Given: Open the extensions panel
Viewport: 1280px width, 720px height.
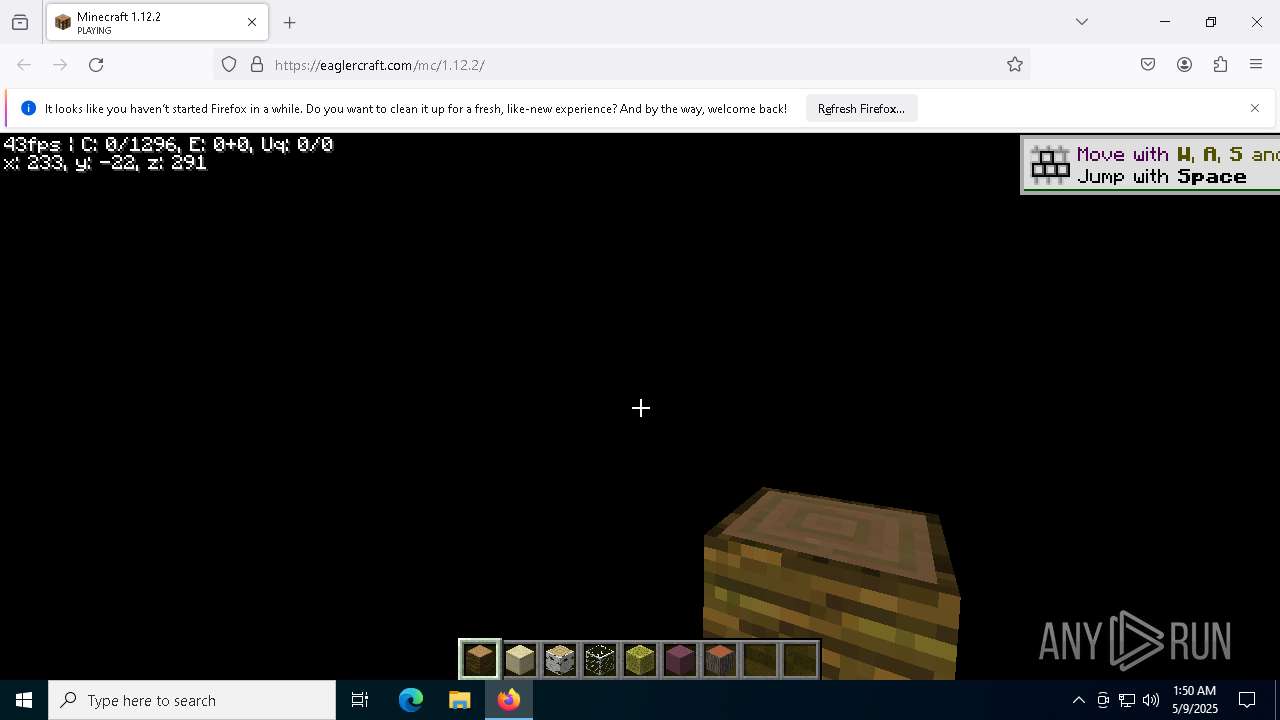Looking at the screenshot, I should coord(1220,65).
